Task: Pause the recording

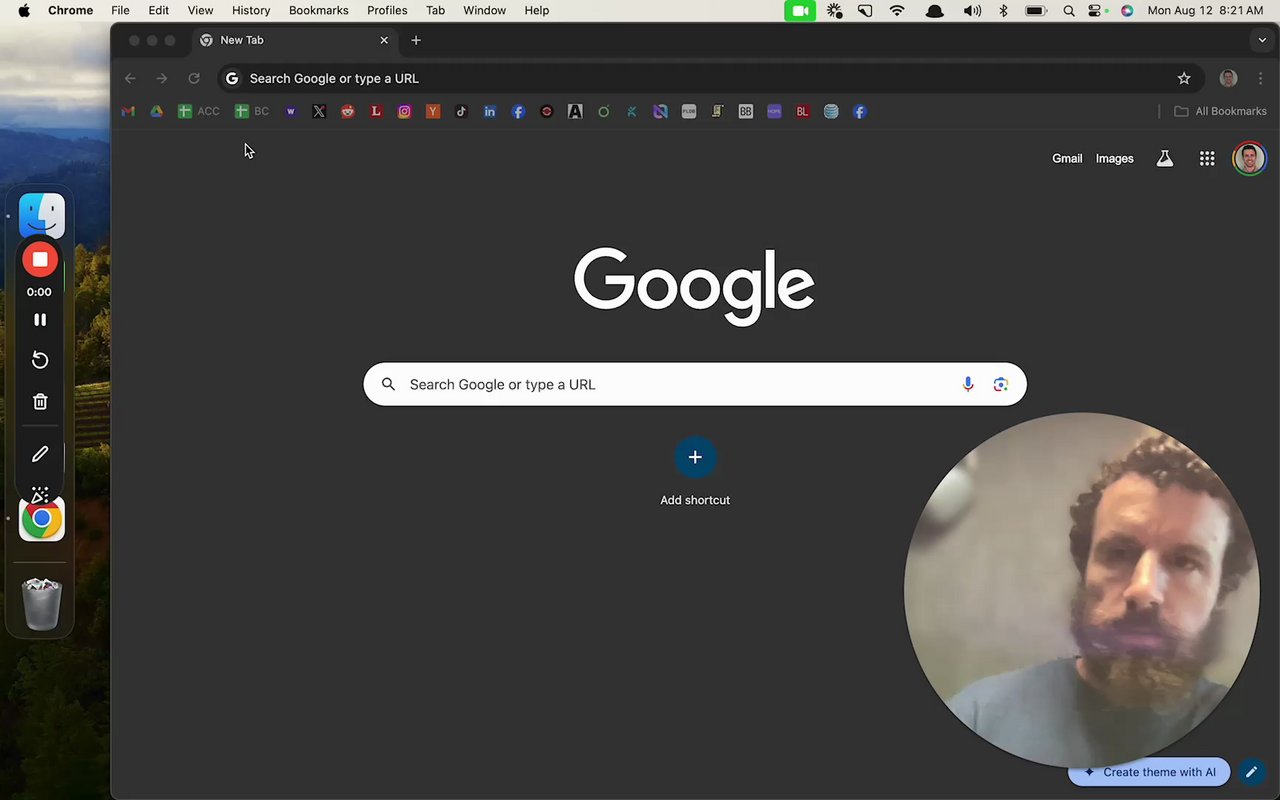Action: pos(40,320)
